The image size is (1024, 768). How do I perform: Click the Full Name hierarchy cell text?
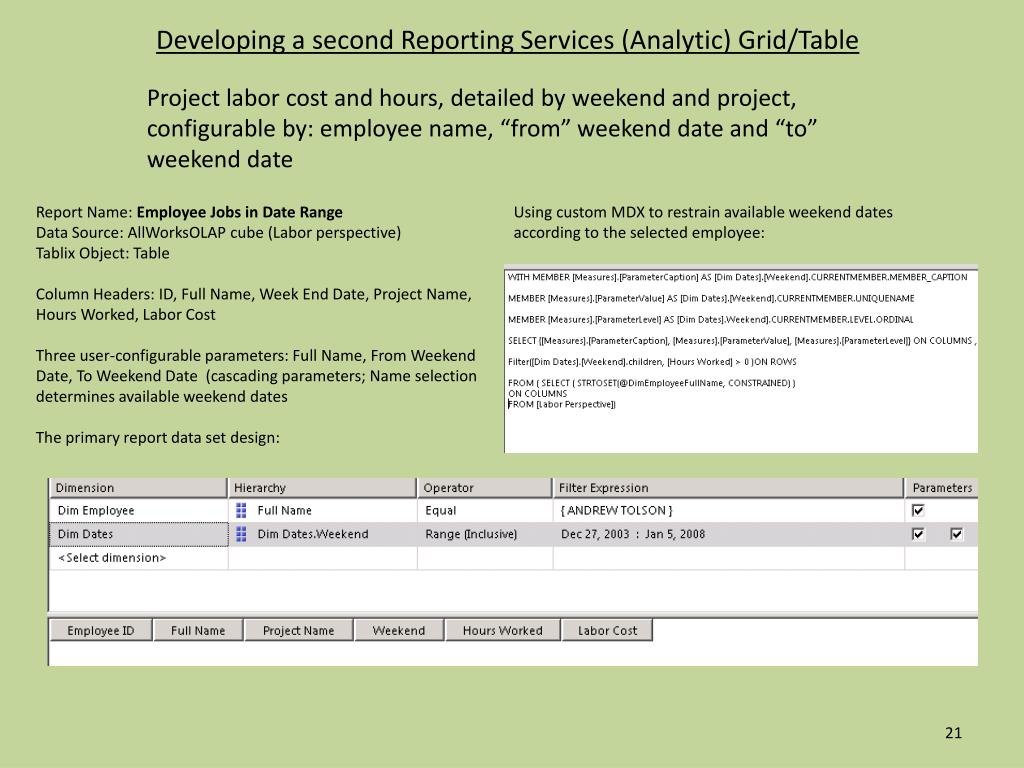[284, 510]
